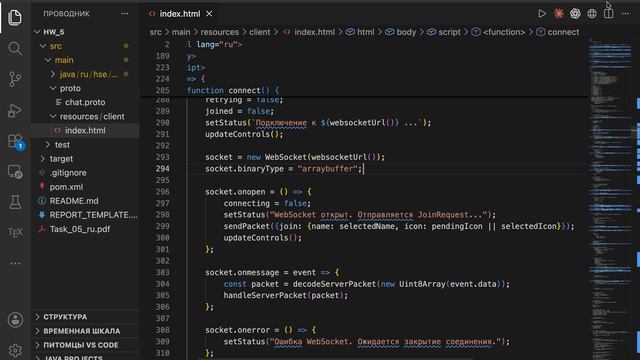
Task: Open Explorer panel More Actions menu
Action: tap(124, 13)
